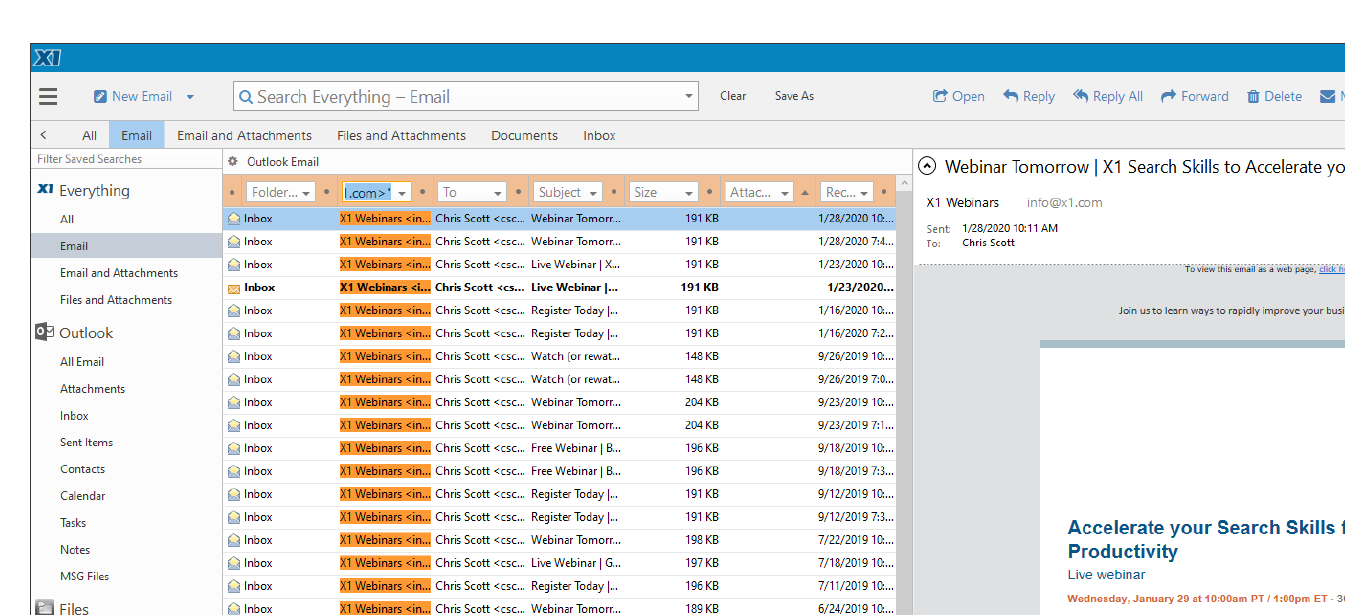This screenshot has width=1345, height=615.
Task: Open the Folder column filter dropdown
Action: tap(306, 192)
